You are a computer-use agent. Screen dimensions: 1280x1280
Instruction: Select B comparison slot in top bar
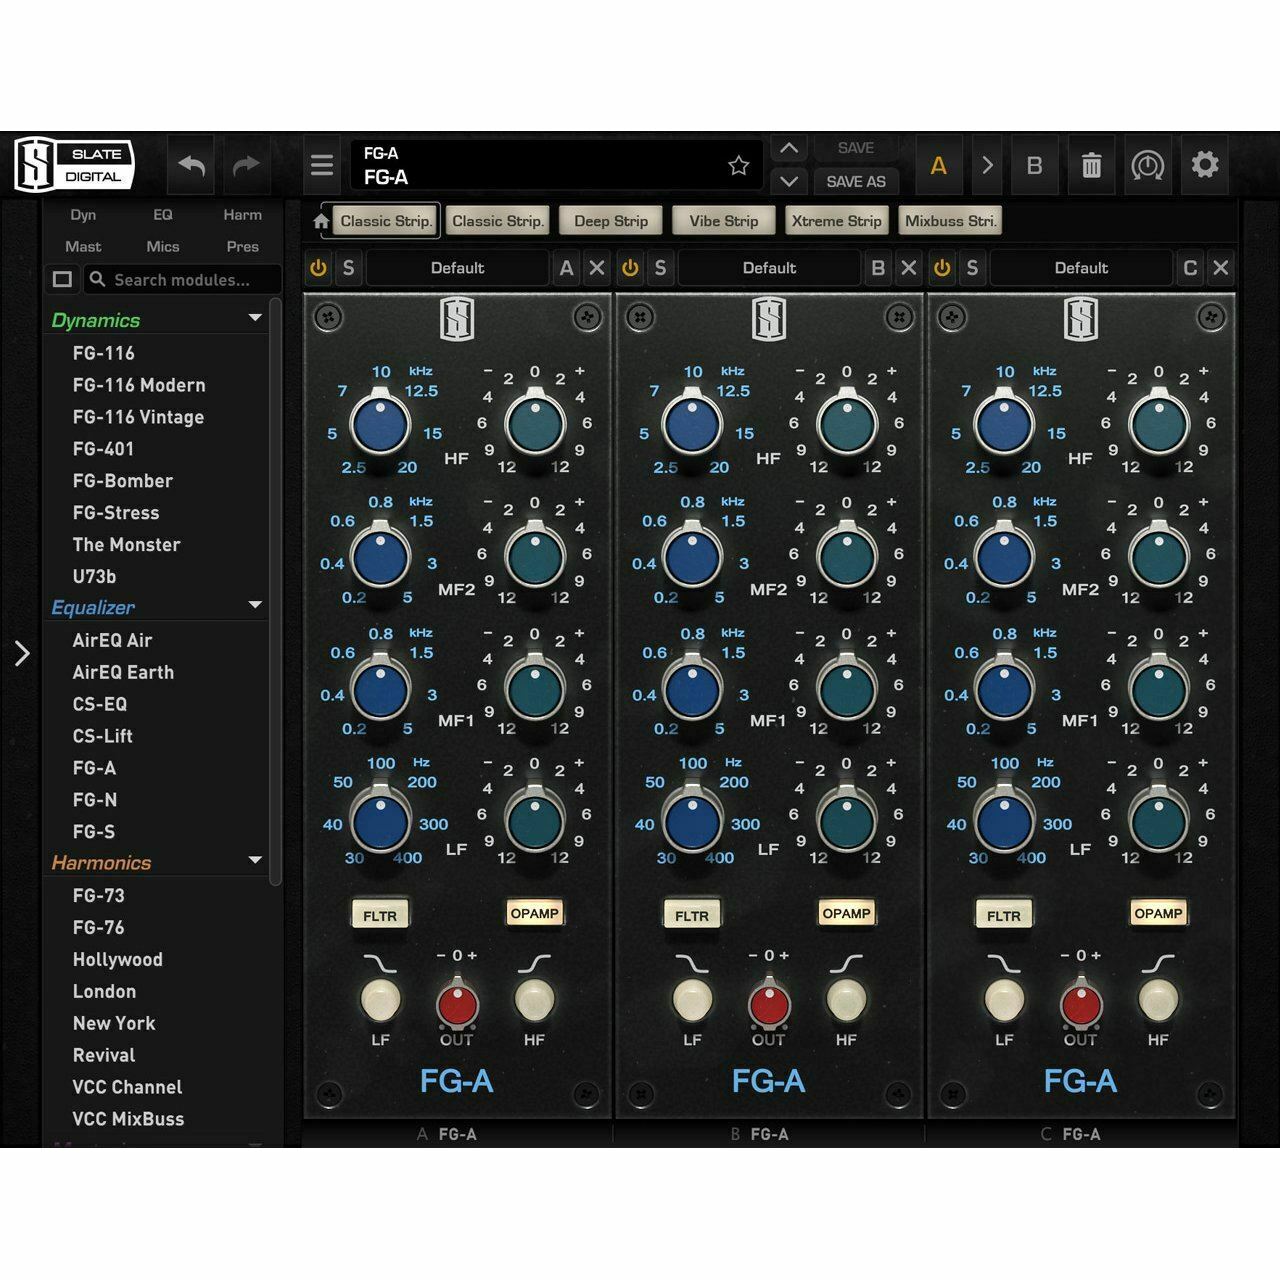point(1035,165)
